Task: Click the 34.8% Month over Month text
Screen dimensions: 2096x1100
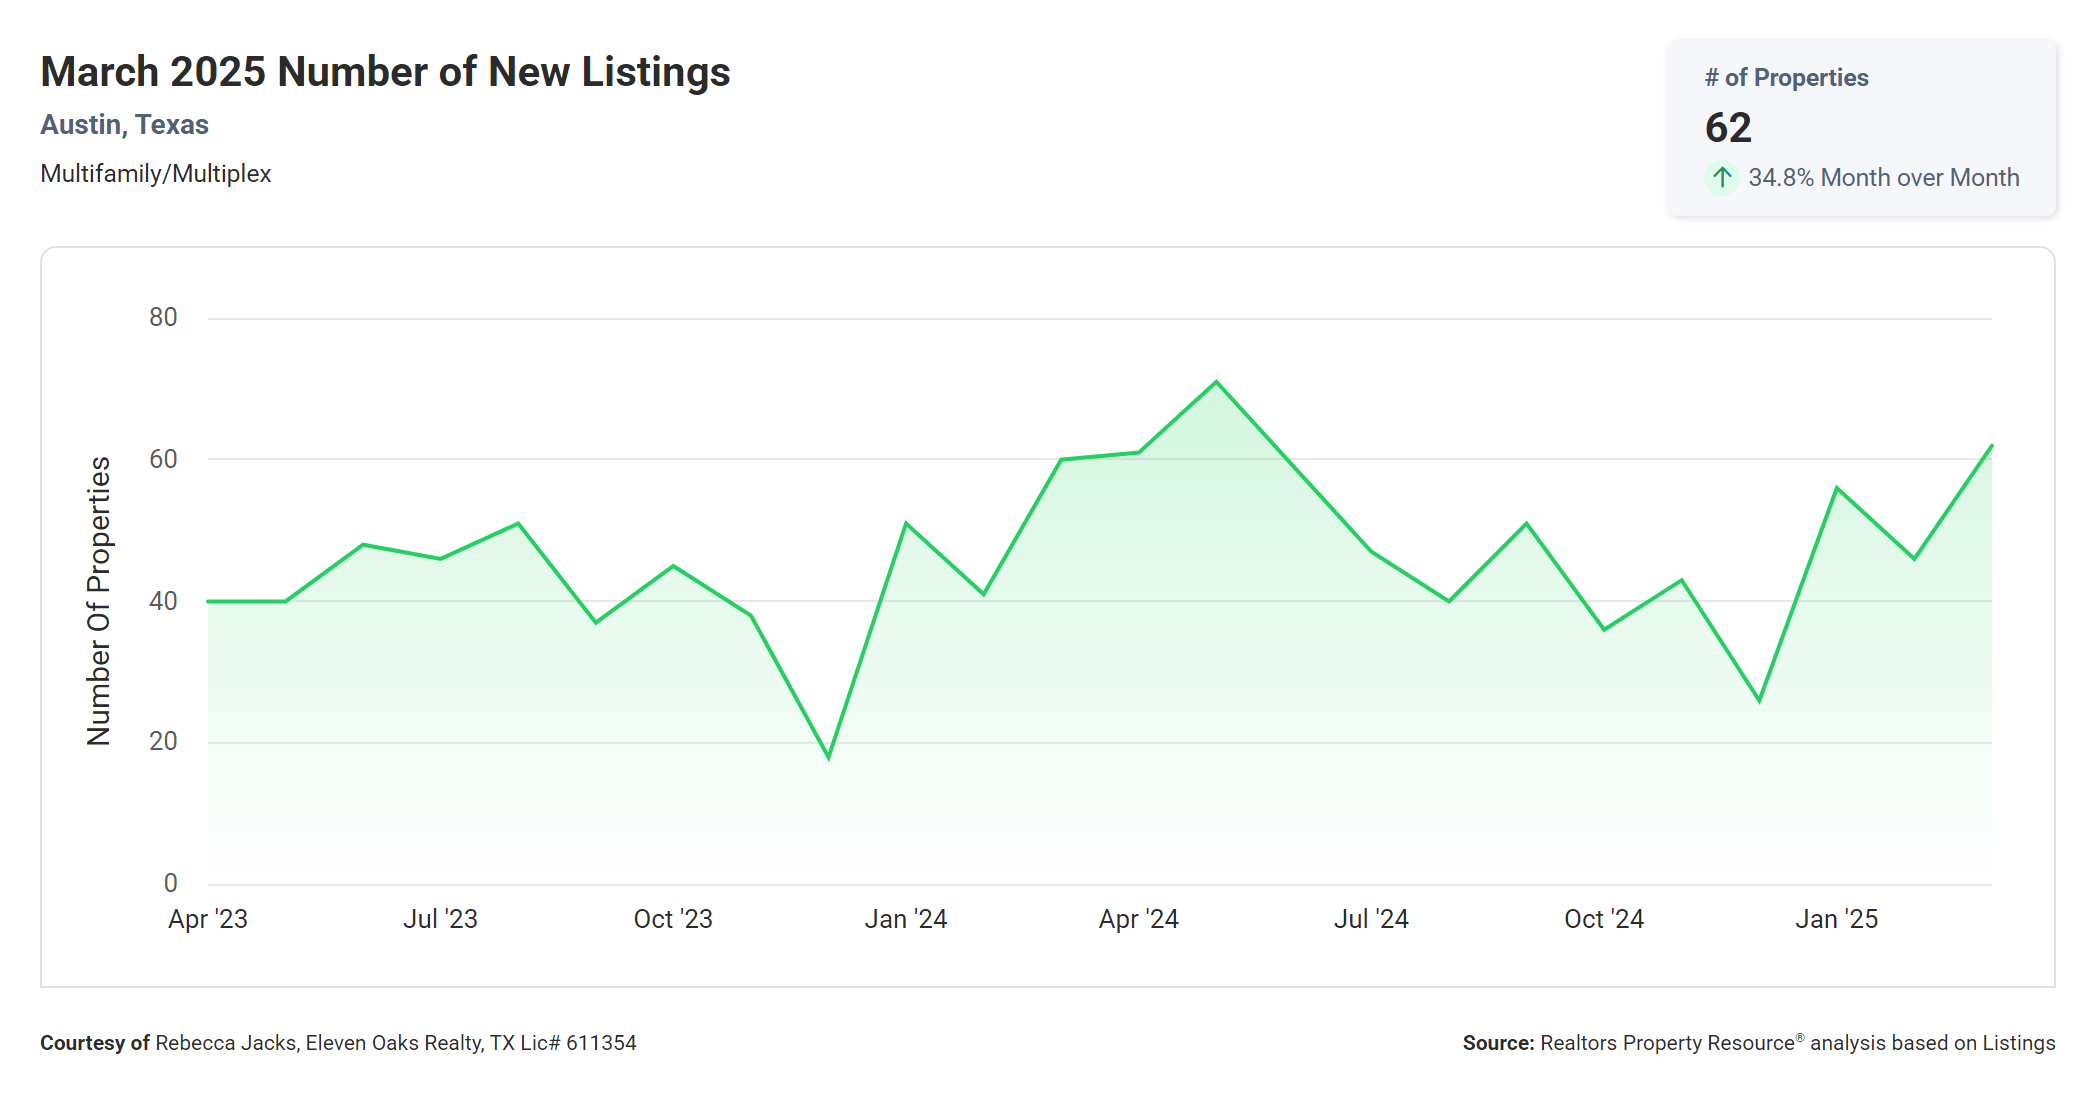Action: click(1883, 178)
